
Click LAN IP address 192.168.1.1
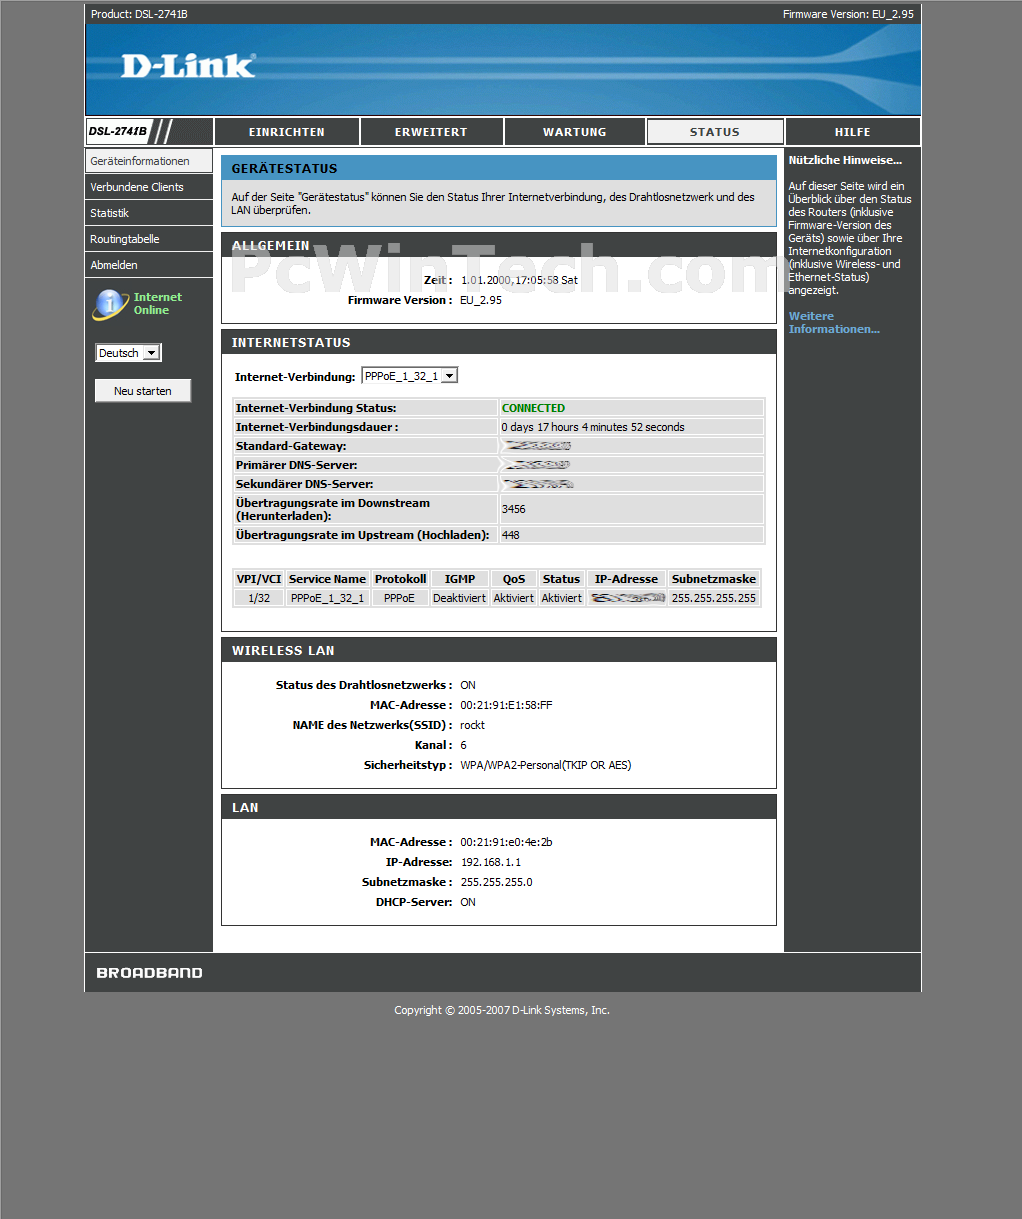[490, 862]
